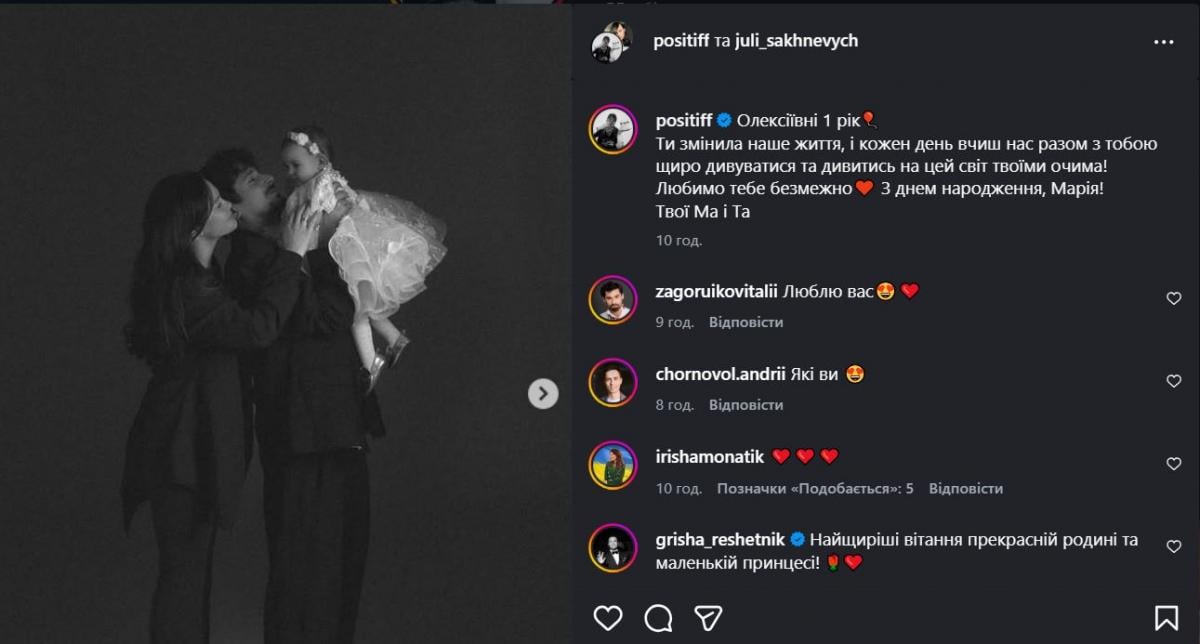Open the three-dot more options menu
1200x644 pixels.
click(x=1163, y=42)
